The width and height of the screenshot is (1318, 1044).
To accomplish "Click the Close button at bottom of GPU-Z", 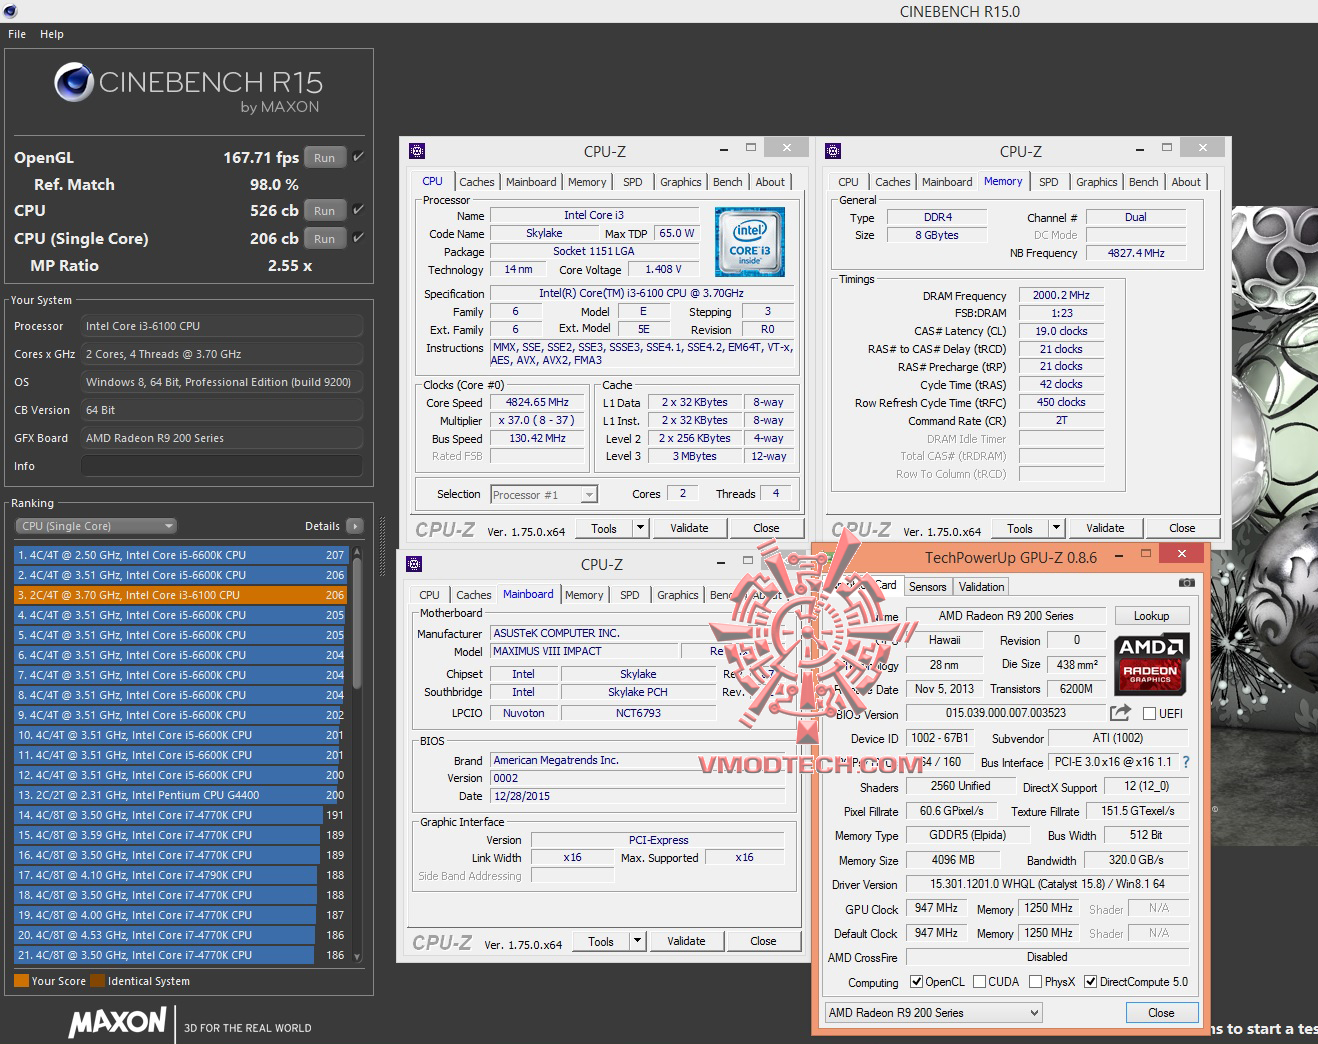I will click(x=1161, y=1013).
